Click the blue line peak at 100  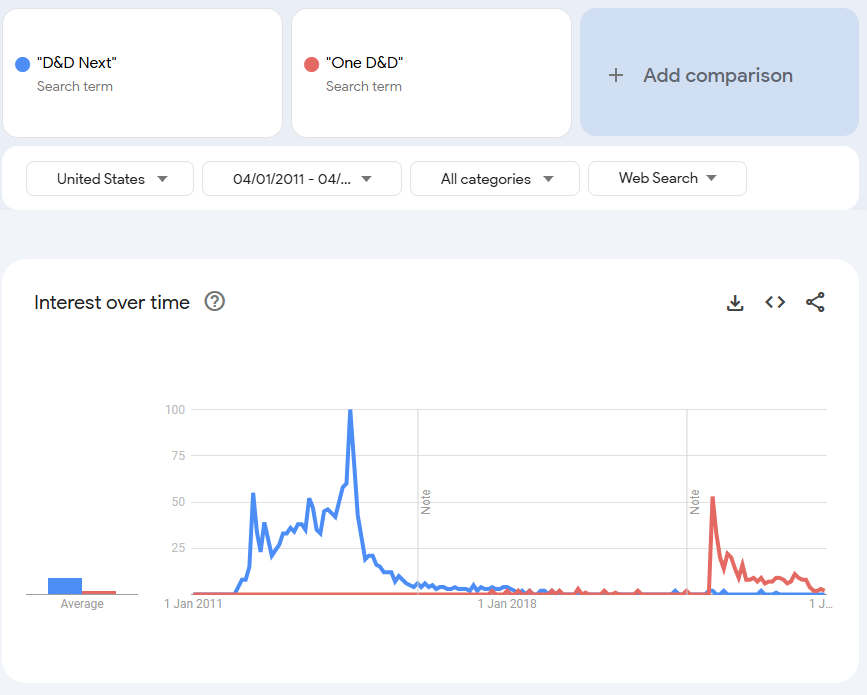tap(350, 411)
